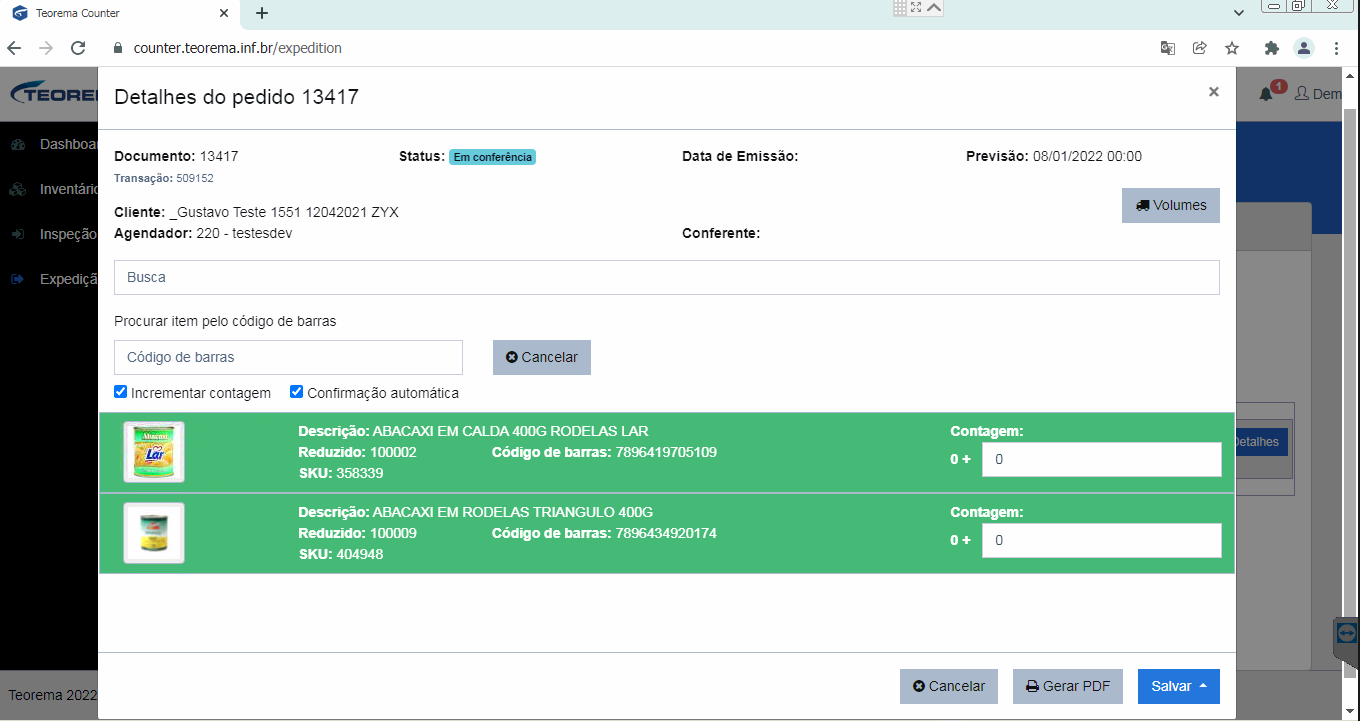The height and width of the screenshot is (721, 1360).
Task: Open the Volumes button with truck icon
Action: click(1171, 205)
